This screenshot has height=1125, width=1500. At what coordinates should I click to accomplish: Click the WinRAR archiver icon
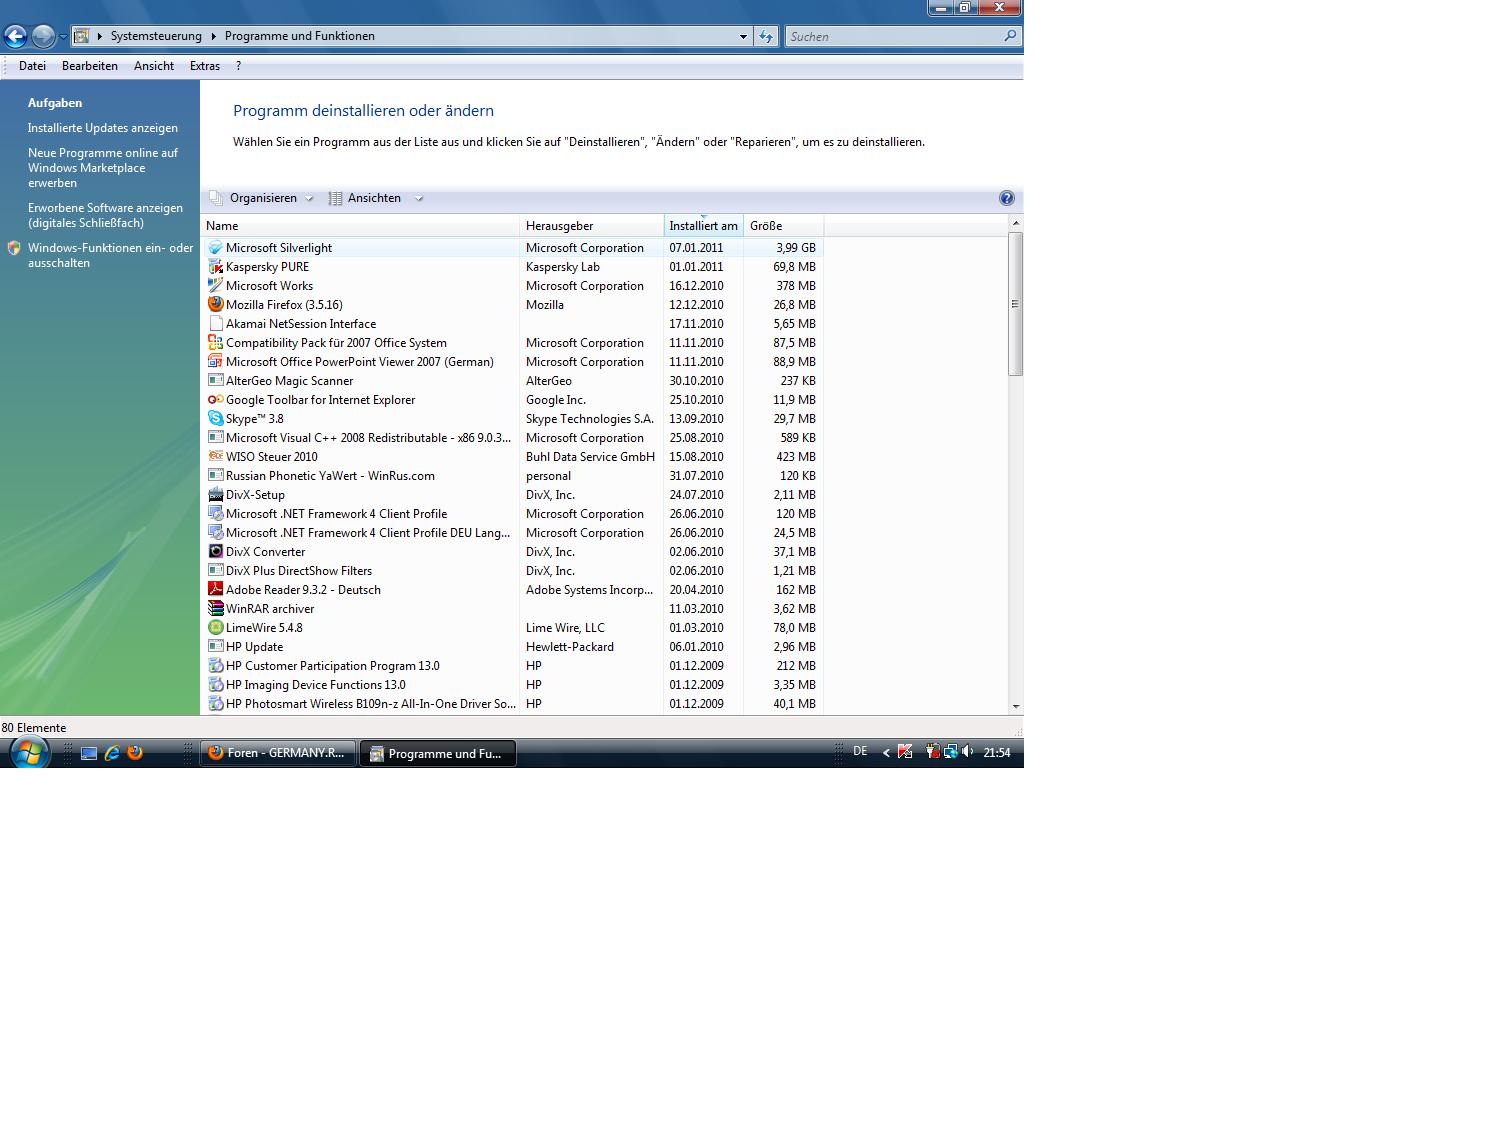point(215,608)
